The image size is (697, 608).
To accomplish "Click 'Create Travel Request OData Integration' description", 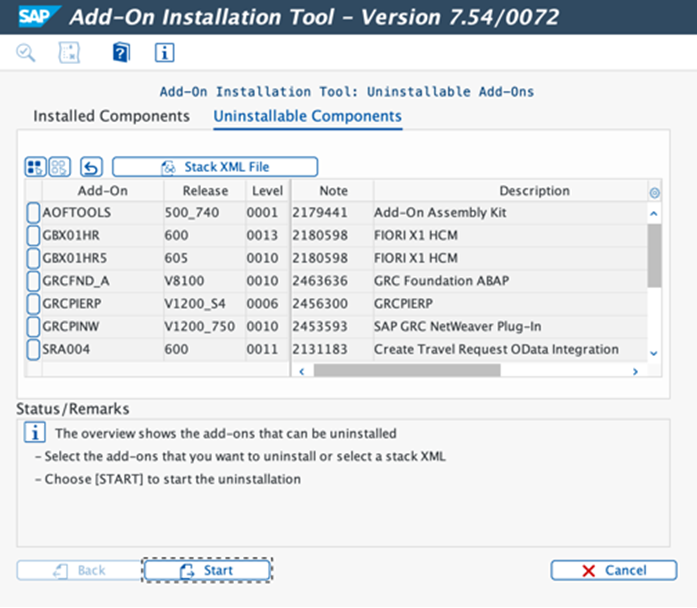I will pos(496,349).
